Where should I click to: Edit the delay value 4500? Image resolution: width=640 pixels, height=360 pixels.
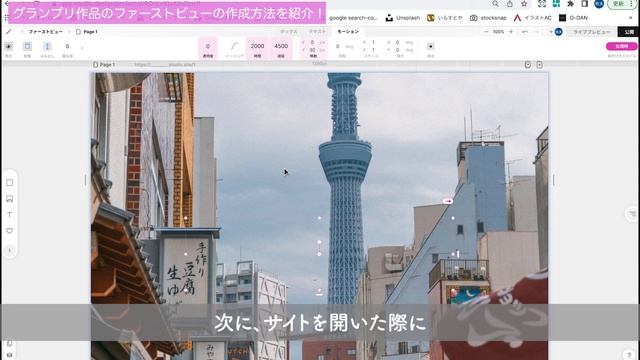281,47
